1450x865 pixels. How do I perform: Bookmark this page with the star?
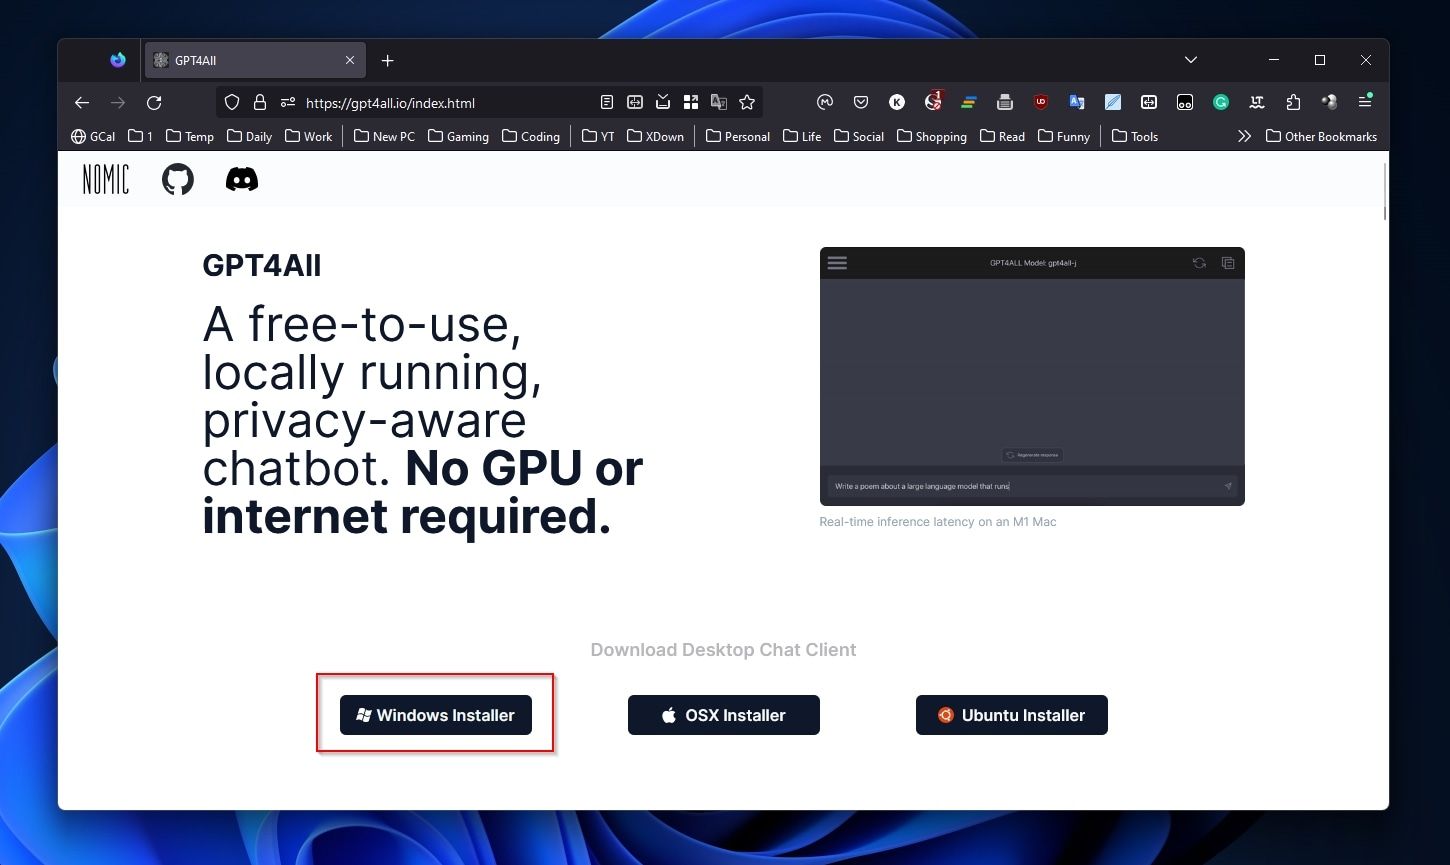[x=746, y=102]
